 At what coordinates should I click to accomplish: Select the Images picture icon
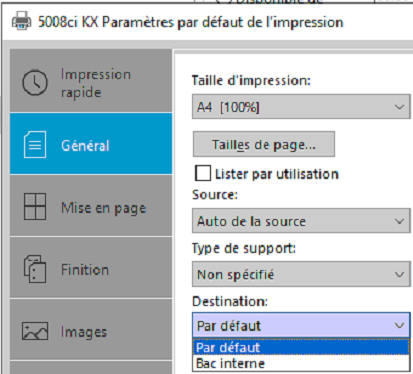pyautogui.click(x=35, y=331)
